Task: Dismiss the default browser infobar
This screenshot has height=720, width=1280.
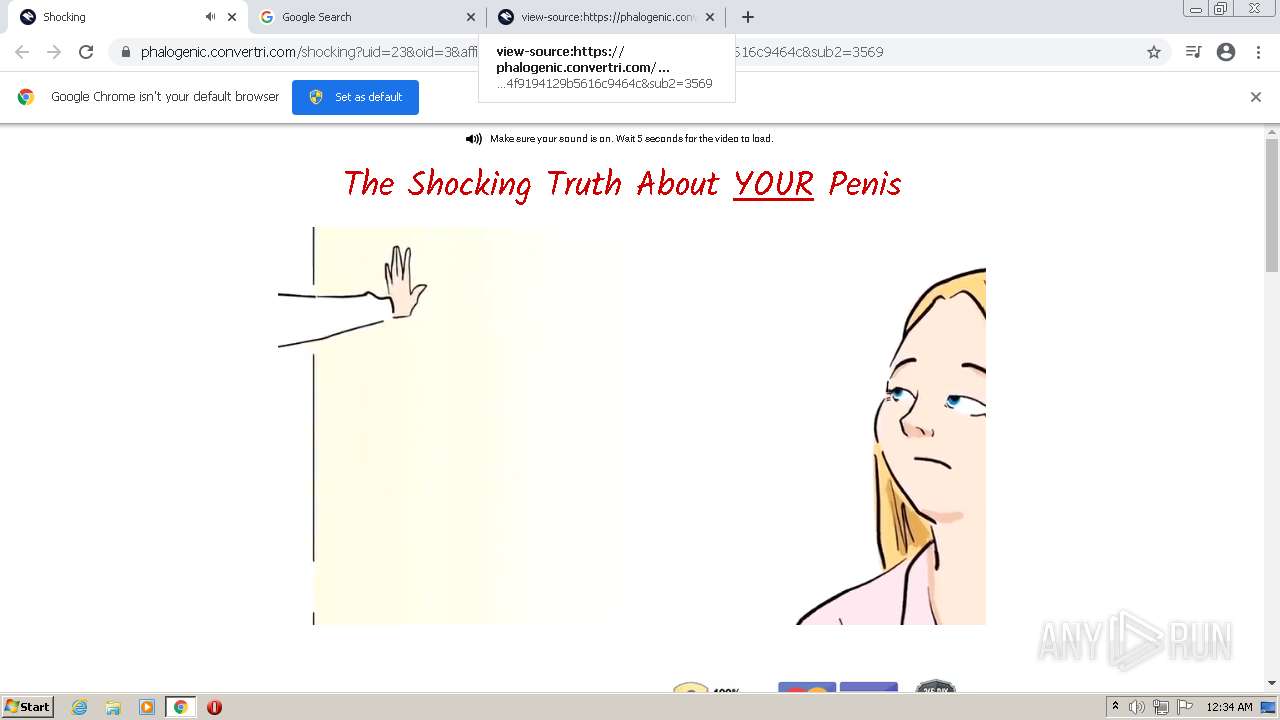Action: pyautogui.click(x=1256, y=97)
